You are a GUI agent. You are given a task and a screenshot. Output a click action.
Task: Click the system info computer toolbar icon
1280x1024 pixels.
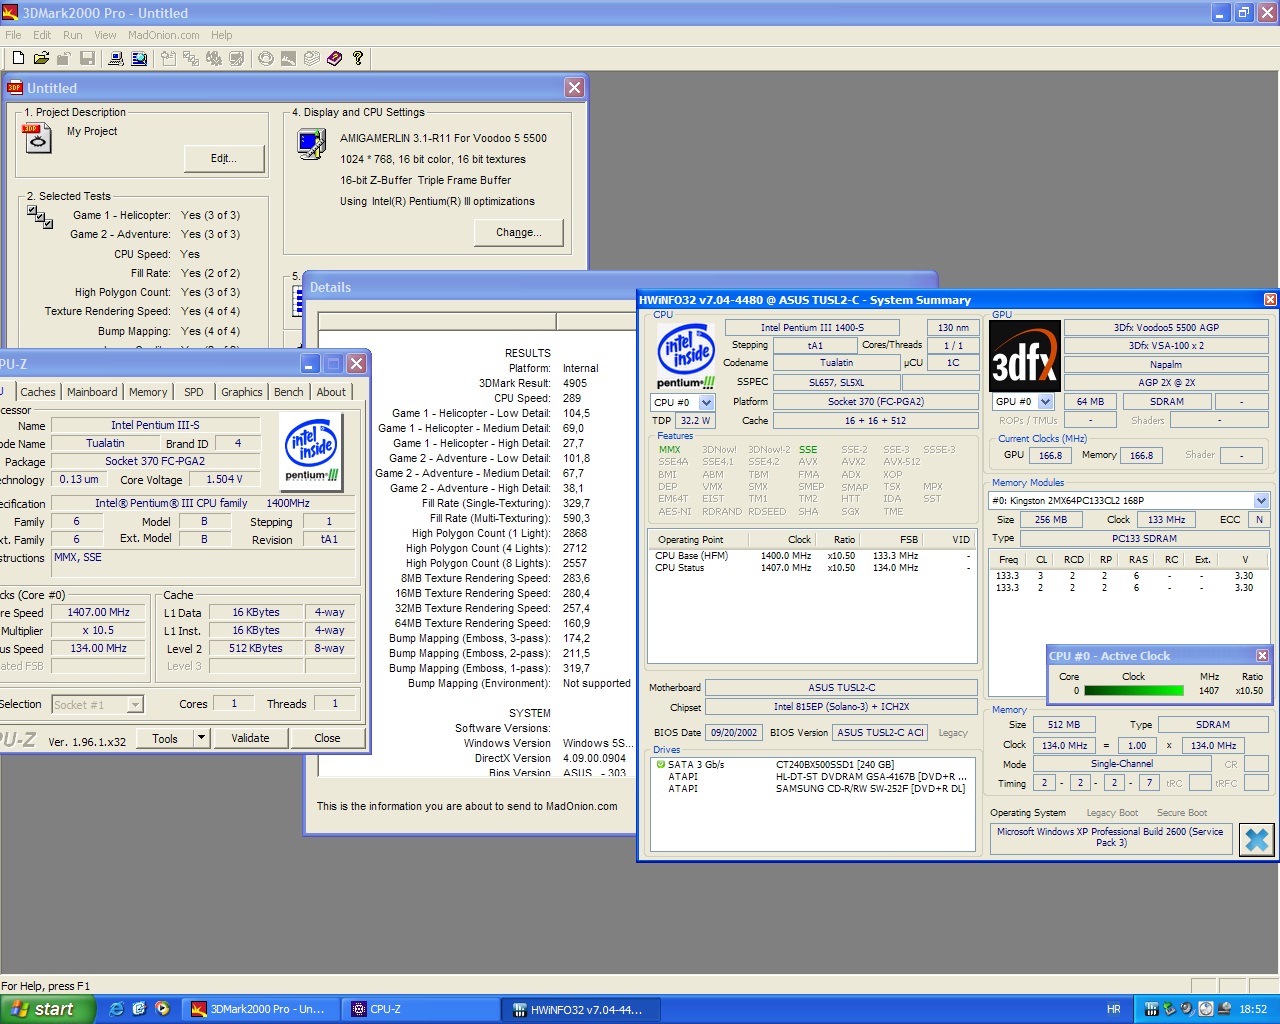pos(116,59)
